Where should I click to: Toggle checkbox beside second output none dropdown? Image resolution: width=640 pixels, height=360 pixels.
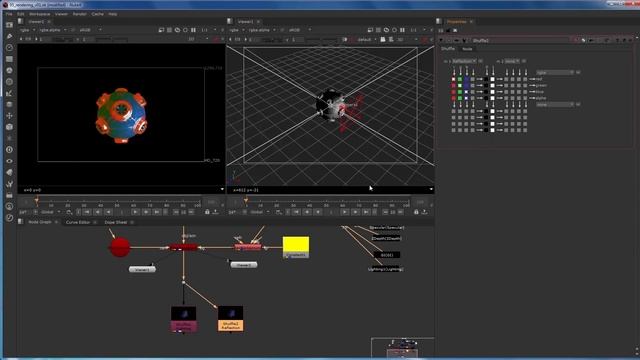(578, 104)
